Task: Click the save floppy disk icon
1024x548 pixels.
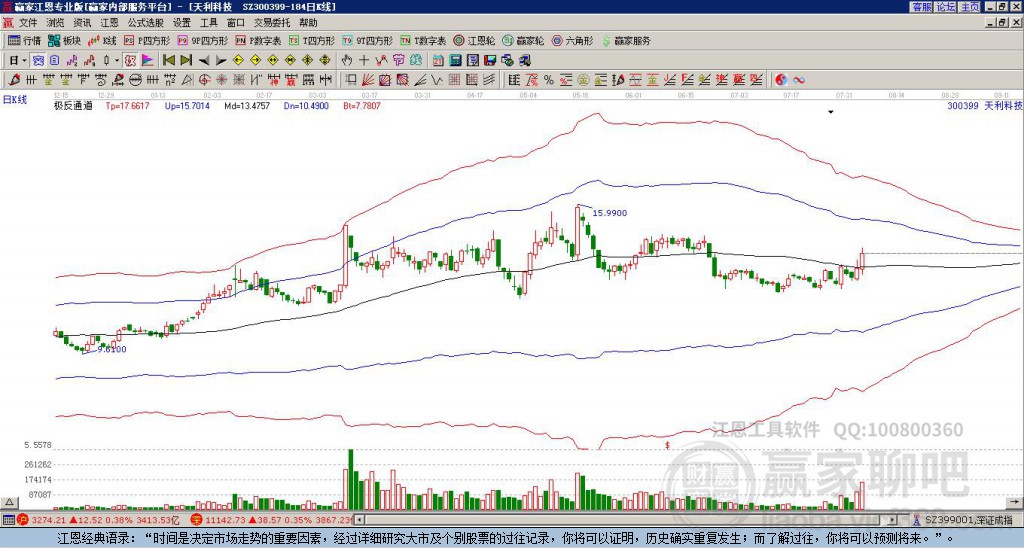Action: click(x=490, y=61)
